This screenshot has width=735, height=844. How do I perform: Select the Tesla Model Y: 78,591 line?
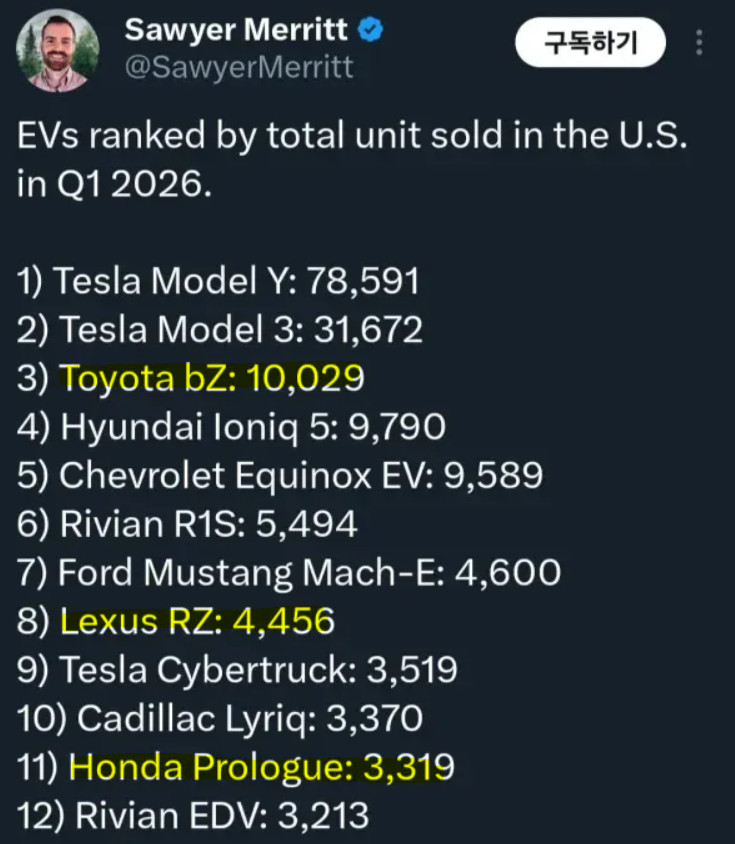(218, 281)
